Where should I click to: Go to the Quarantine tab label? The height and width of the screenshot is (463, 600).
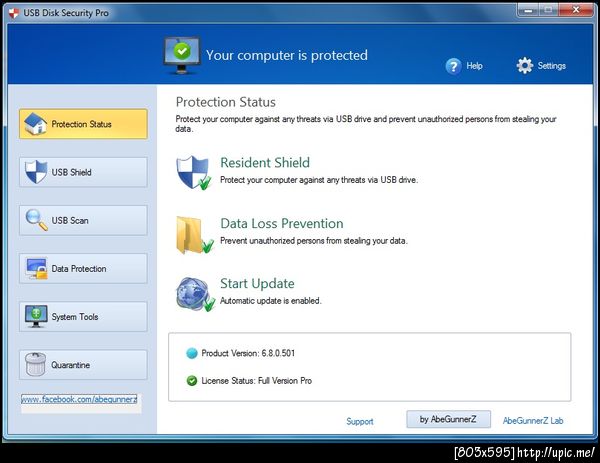click(x=70, y=365)
